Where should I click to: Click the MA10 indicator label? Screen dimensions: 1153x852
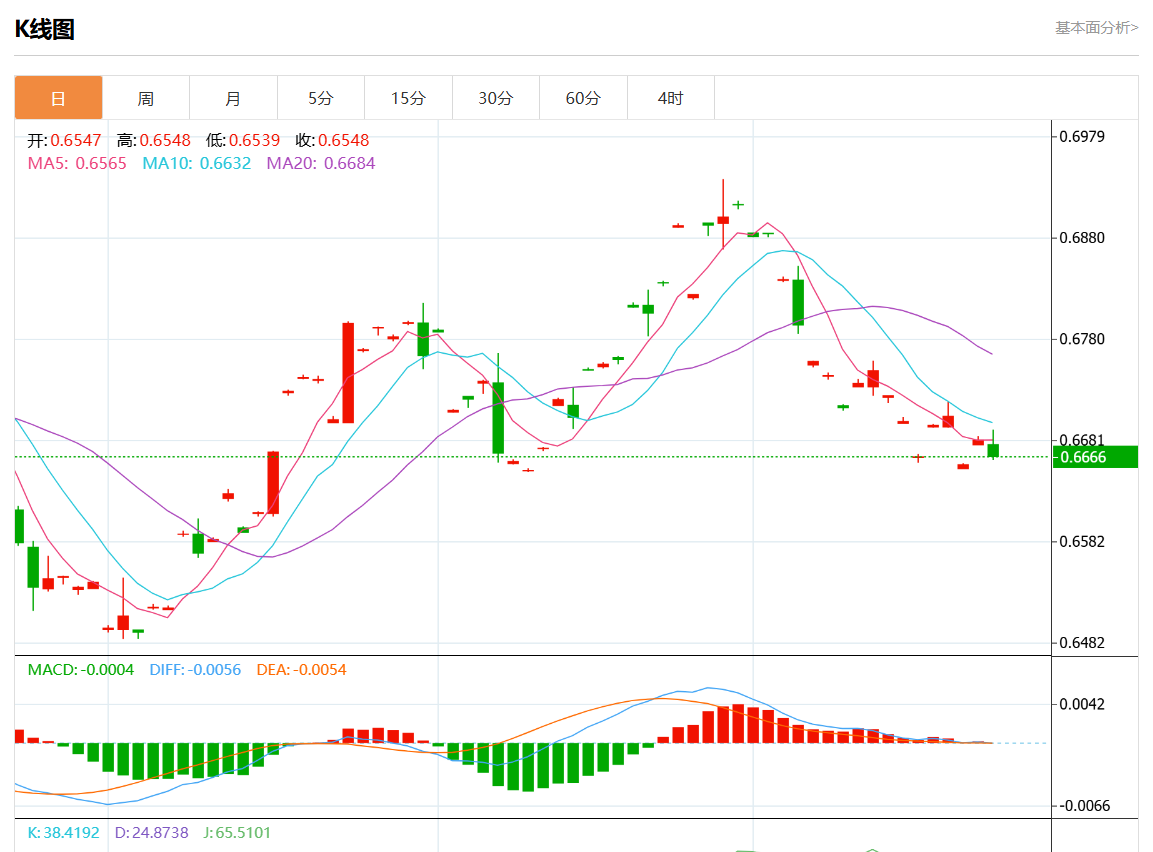pos(196,163)
